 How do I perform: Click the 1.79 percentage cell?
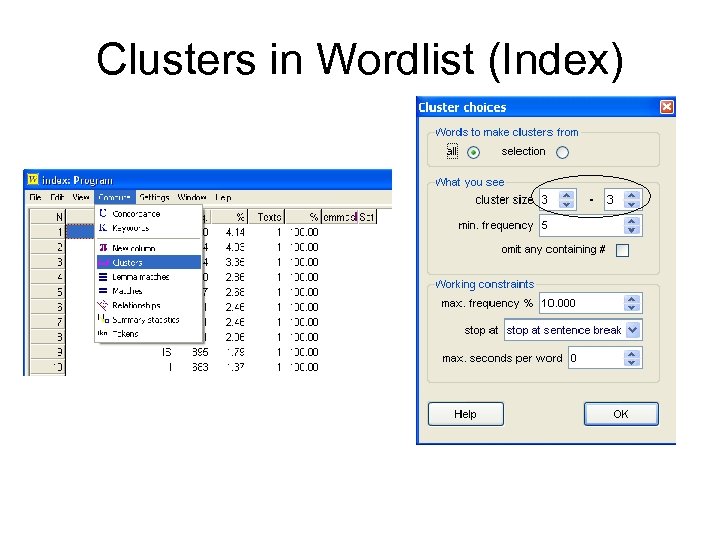(235, 352)
